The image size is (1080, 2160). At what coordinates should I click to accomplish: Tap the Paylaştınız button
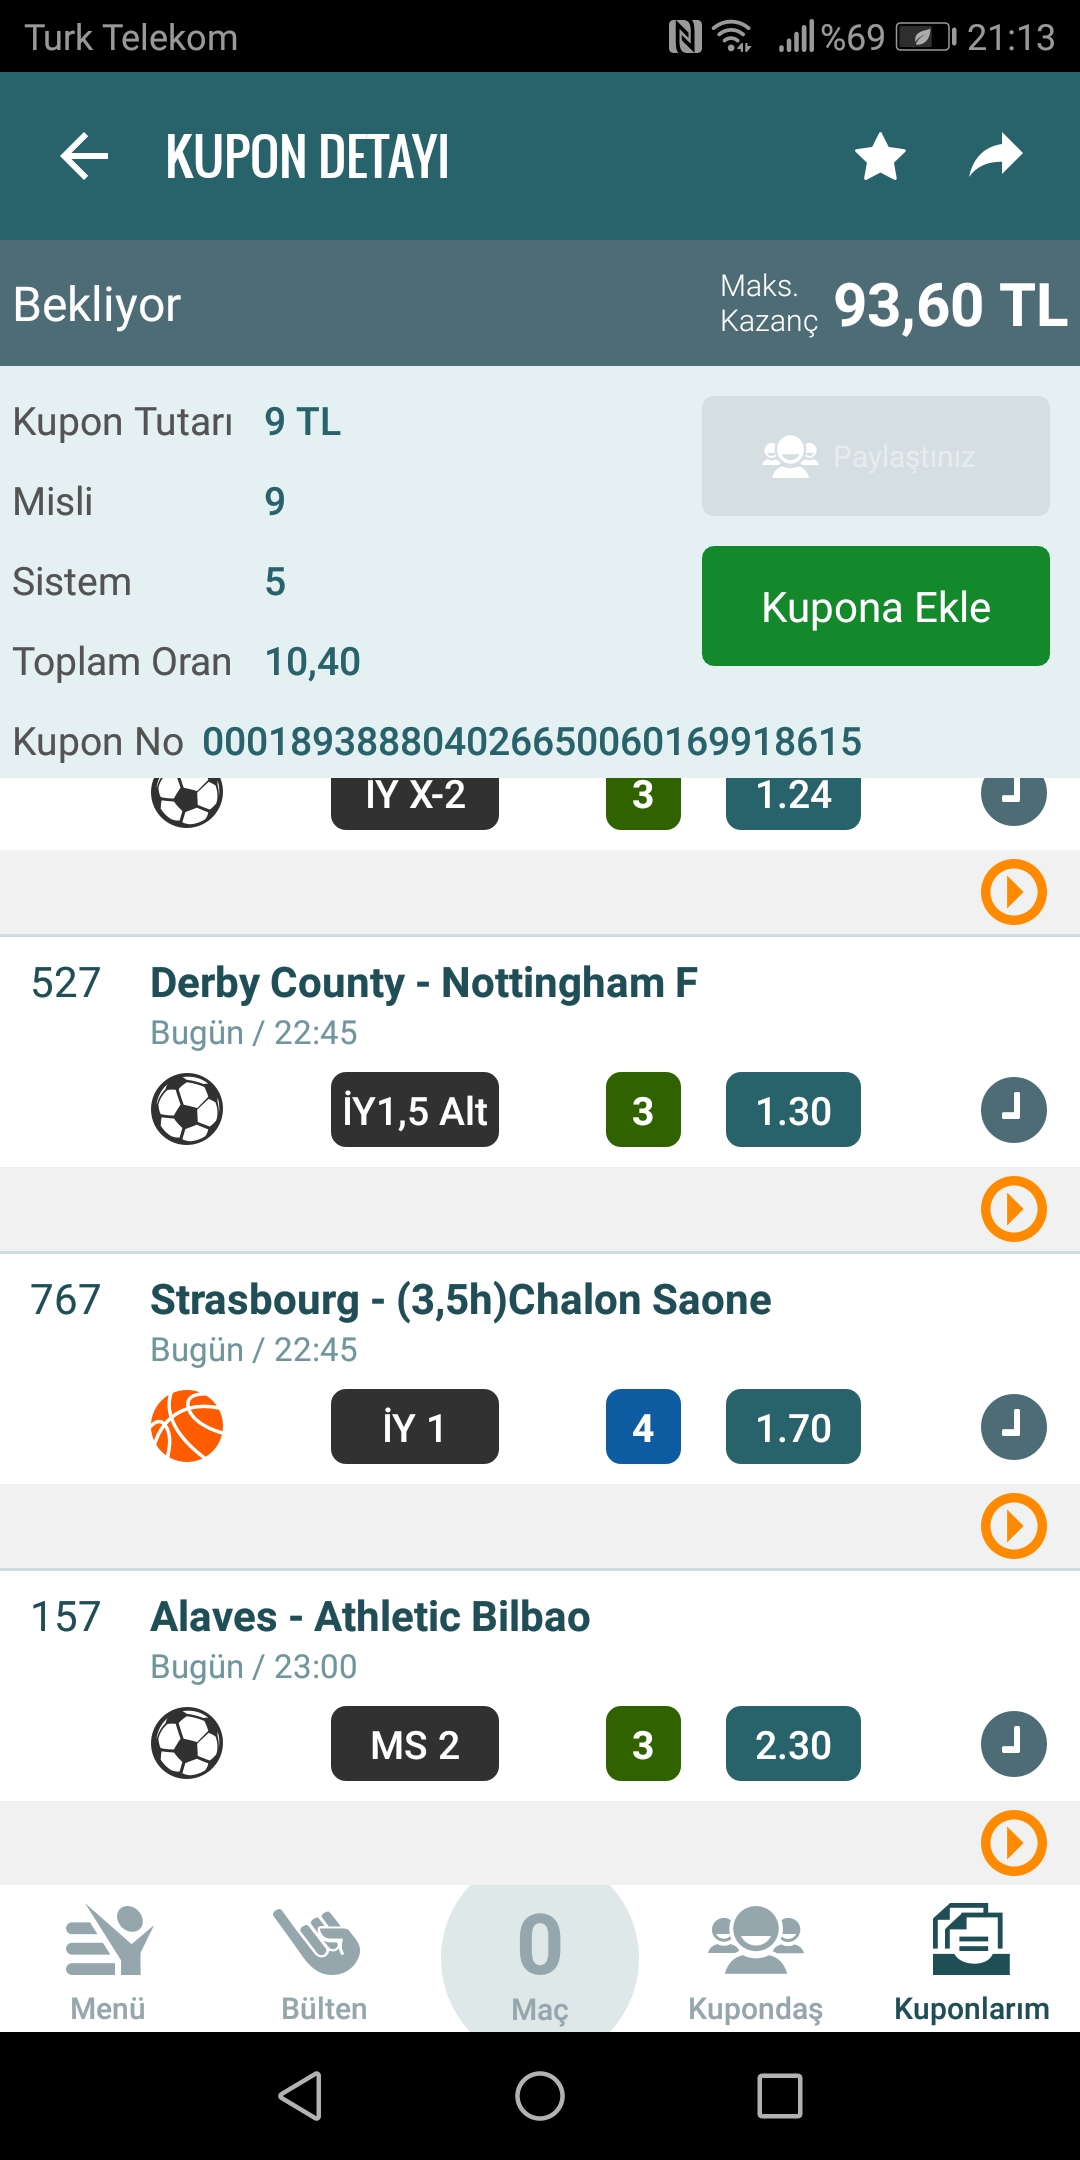click(876, 456)
